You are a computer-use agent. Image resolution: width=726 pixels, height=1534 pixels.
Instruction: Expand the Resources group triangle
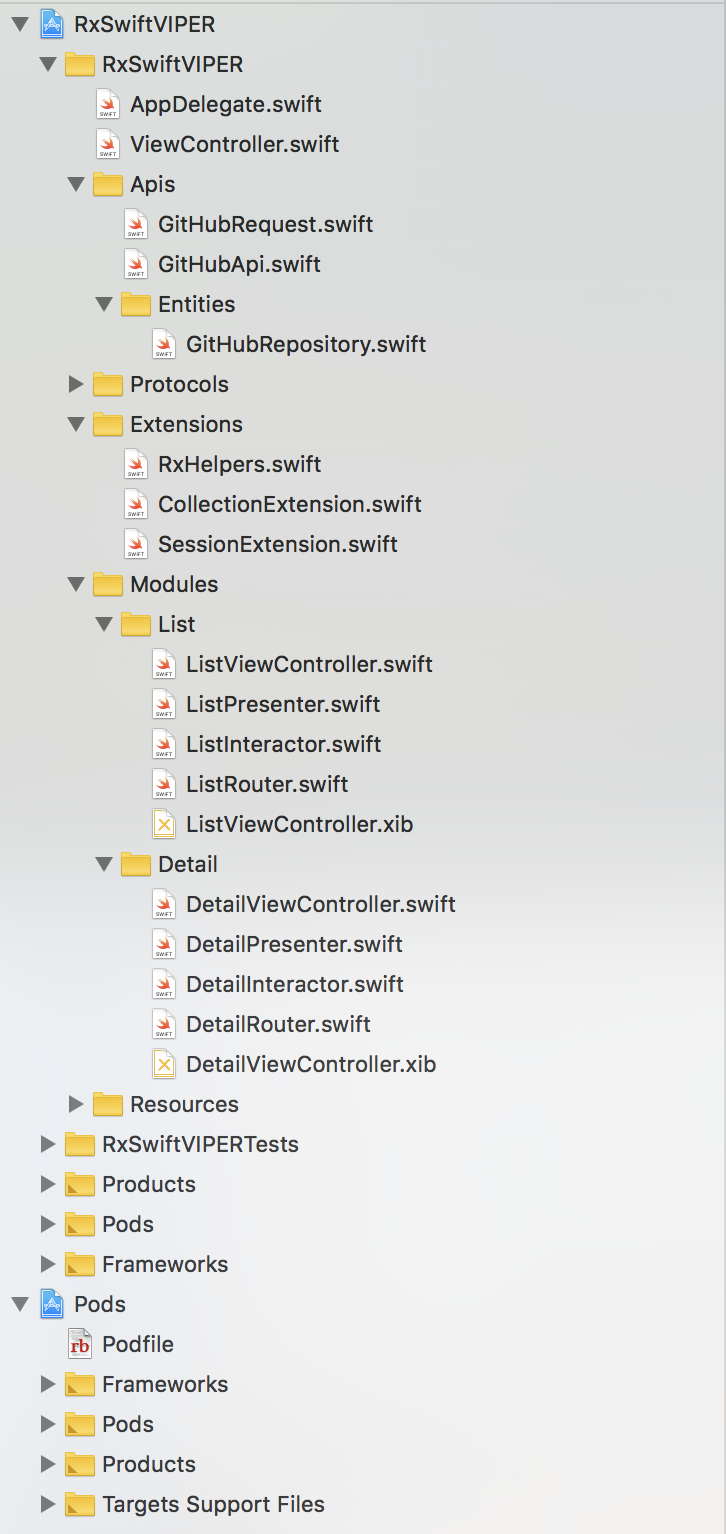(x=76, y=1104)
